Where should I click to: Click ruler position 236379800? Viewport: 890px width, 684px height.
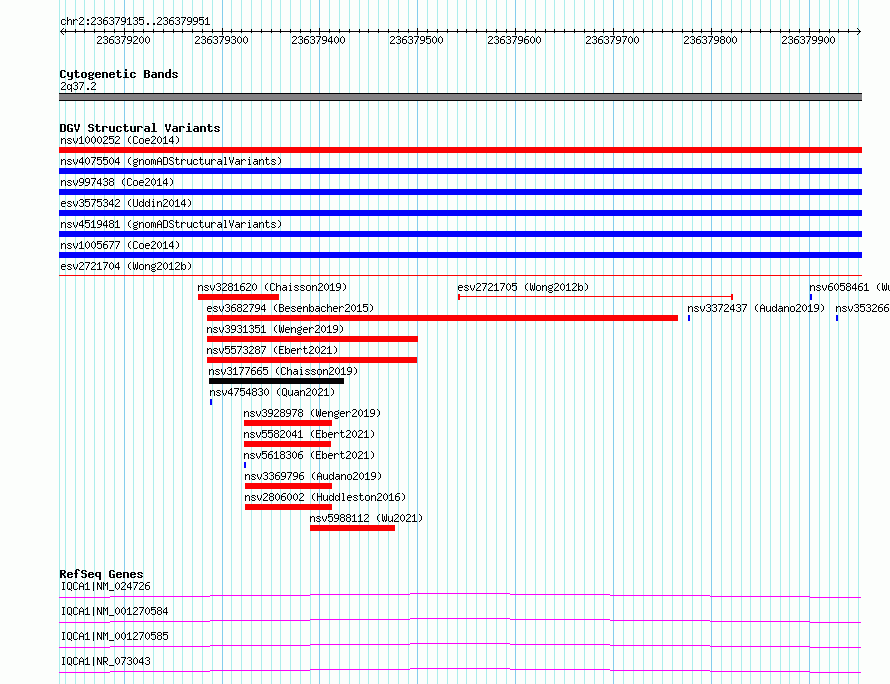tap(711, 40)
